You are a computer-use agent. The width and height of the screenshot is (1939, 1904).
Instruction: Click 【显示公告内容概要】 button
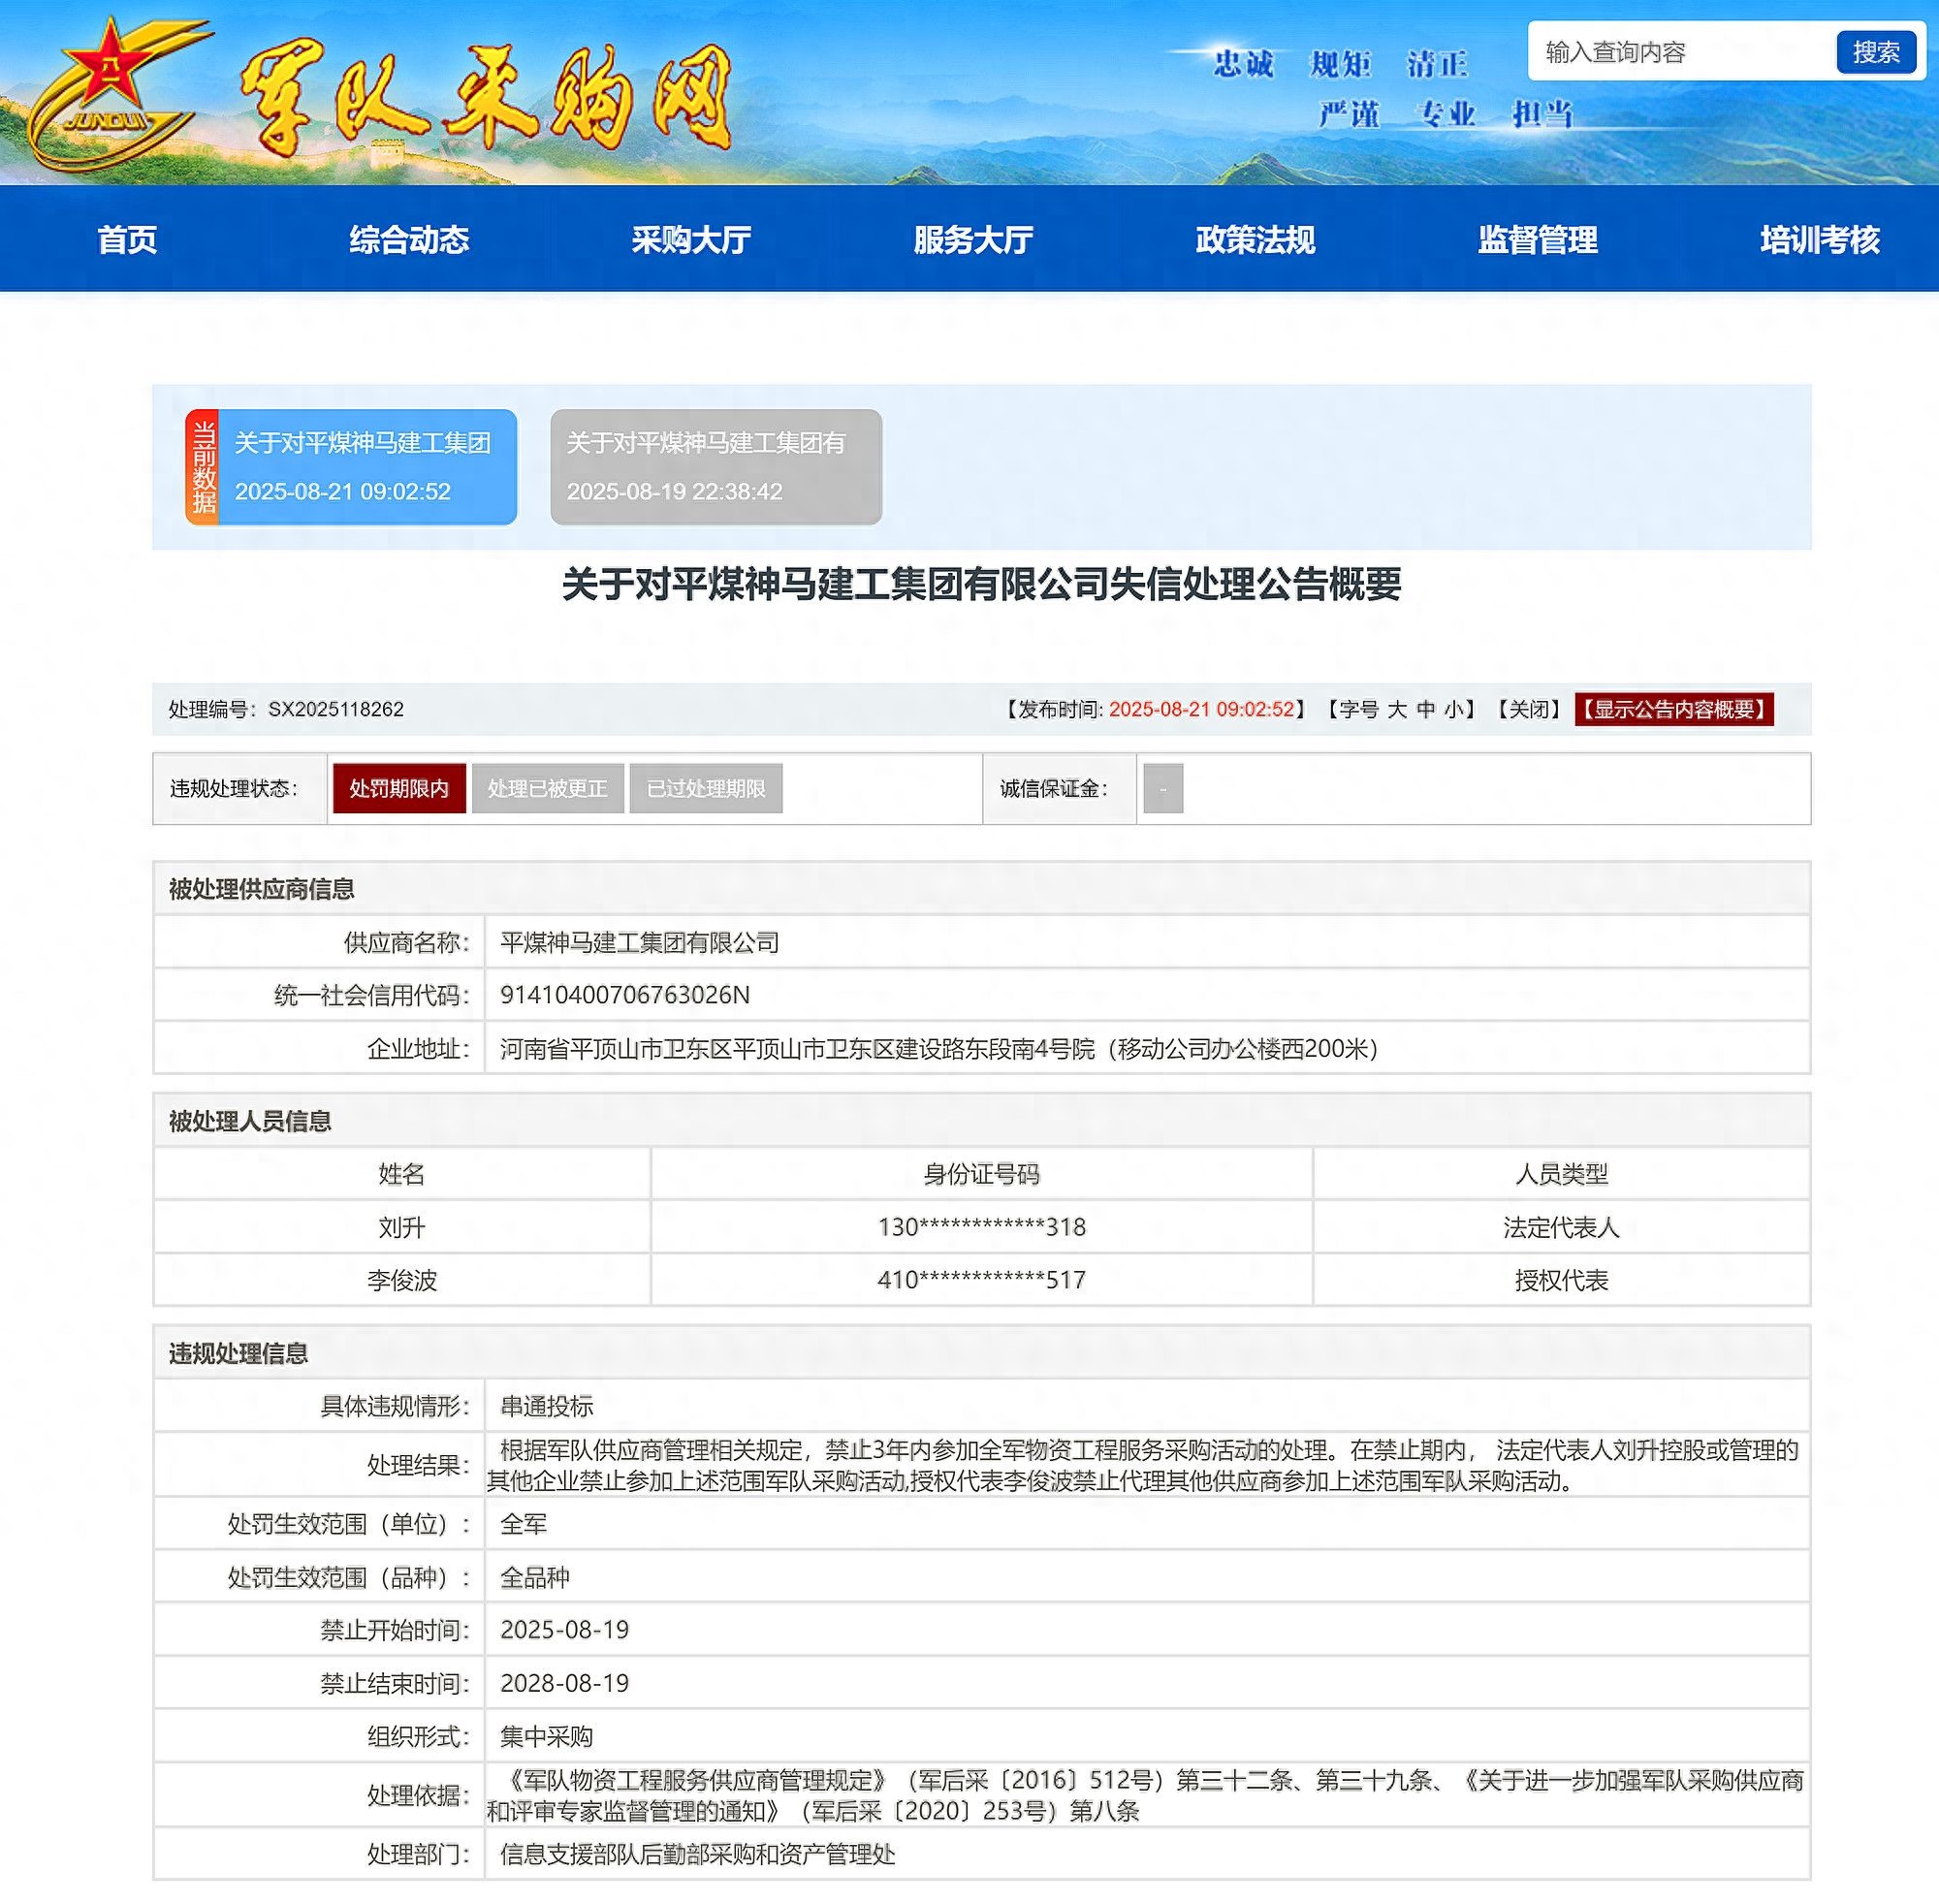click(1674, 709)
